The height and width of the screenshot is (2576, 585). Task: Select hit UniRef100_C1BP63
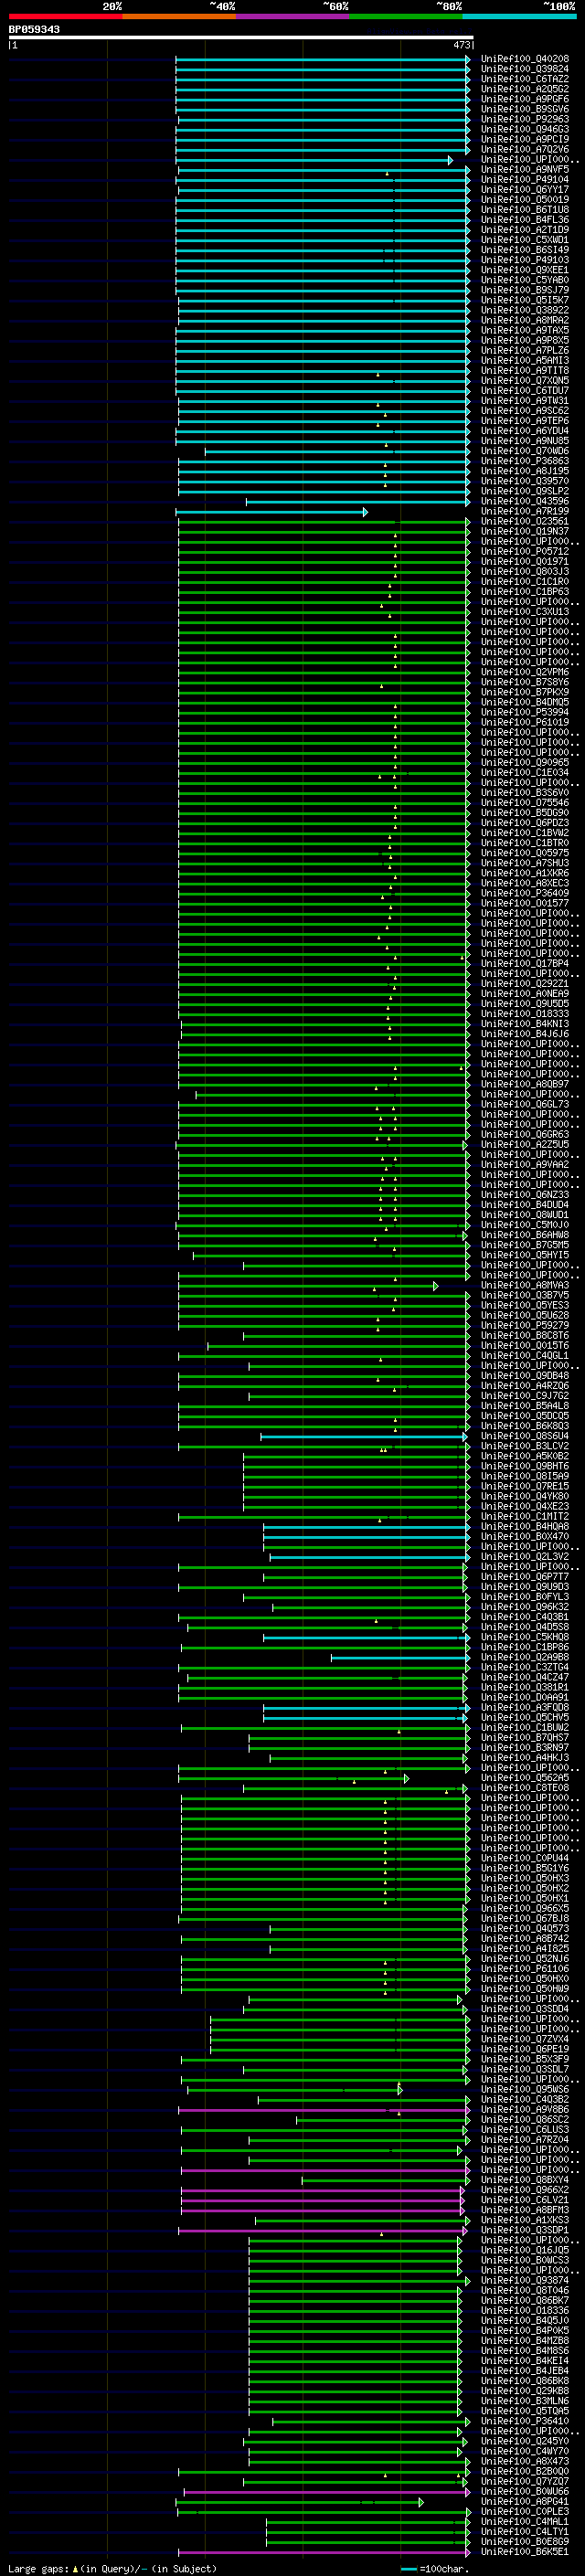(525, 592)
